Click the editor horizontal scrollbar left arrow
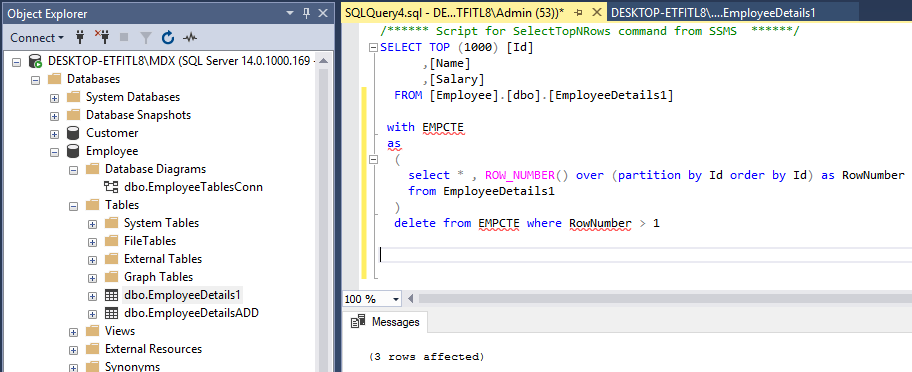This screenshot has height=372, width=912. click(x=411, y=299)
